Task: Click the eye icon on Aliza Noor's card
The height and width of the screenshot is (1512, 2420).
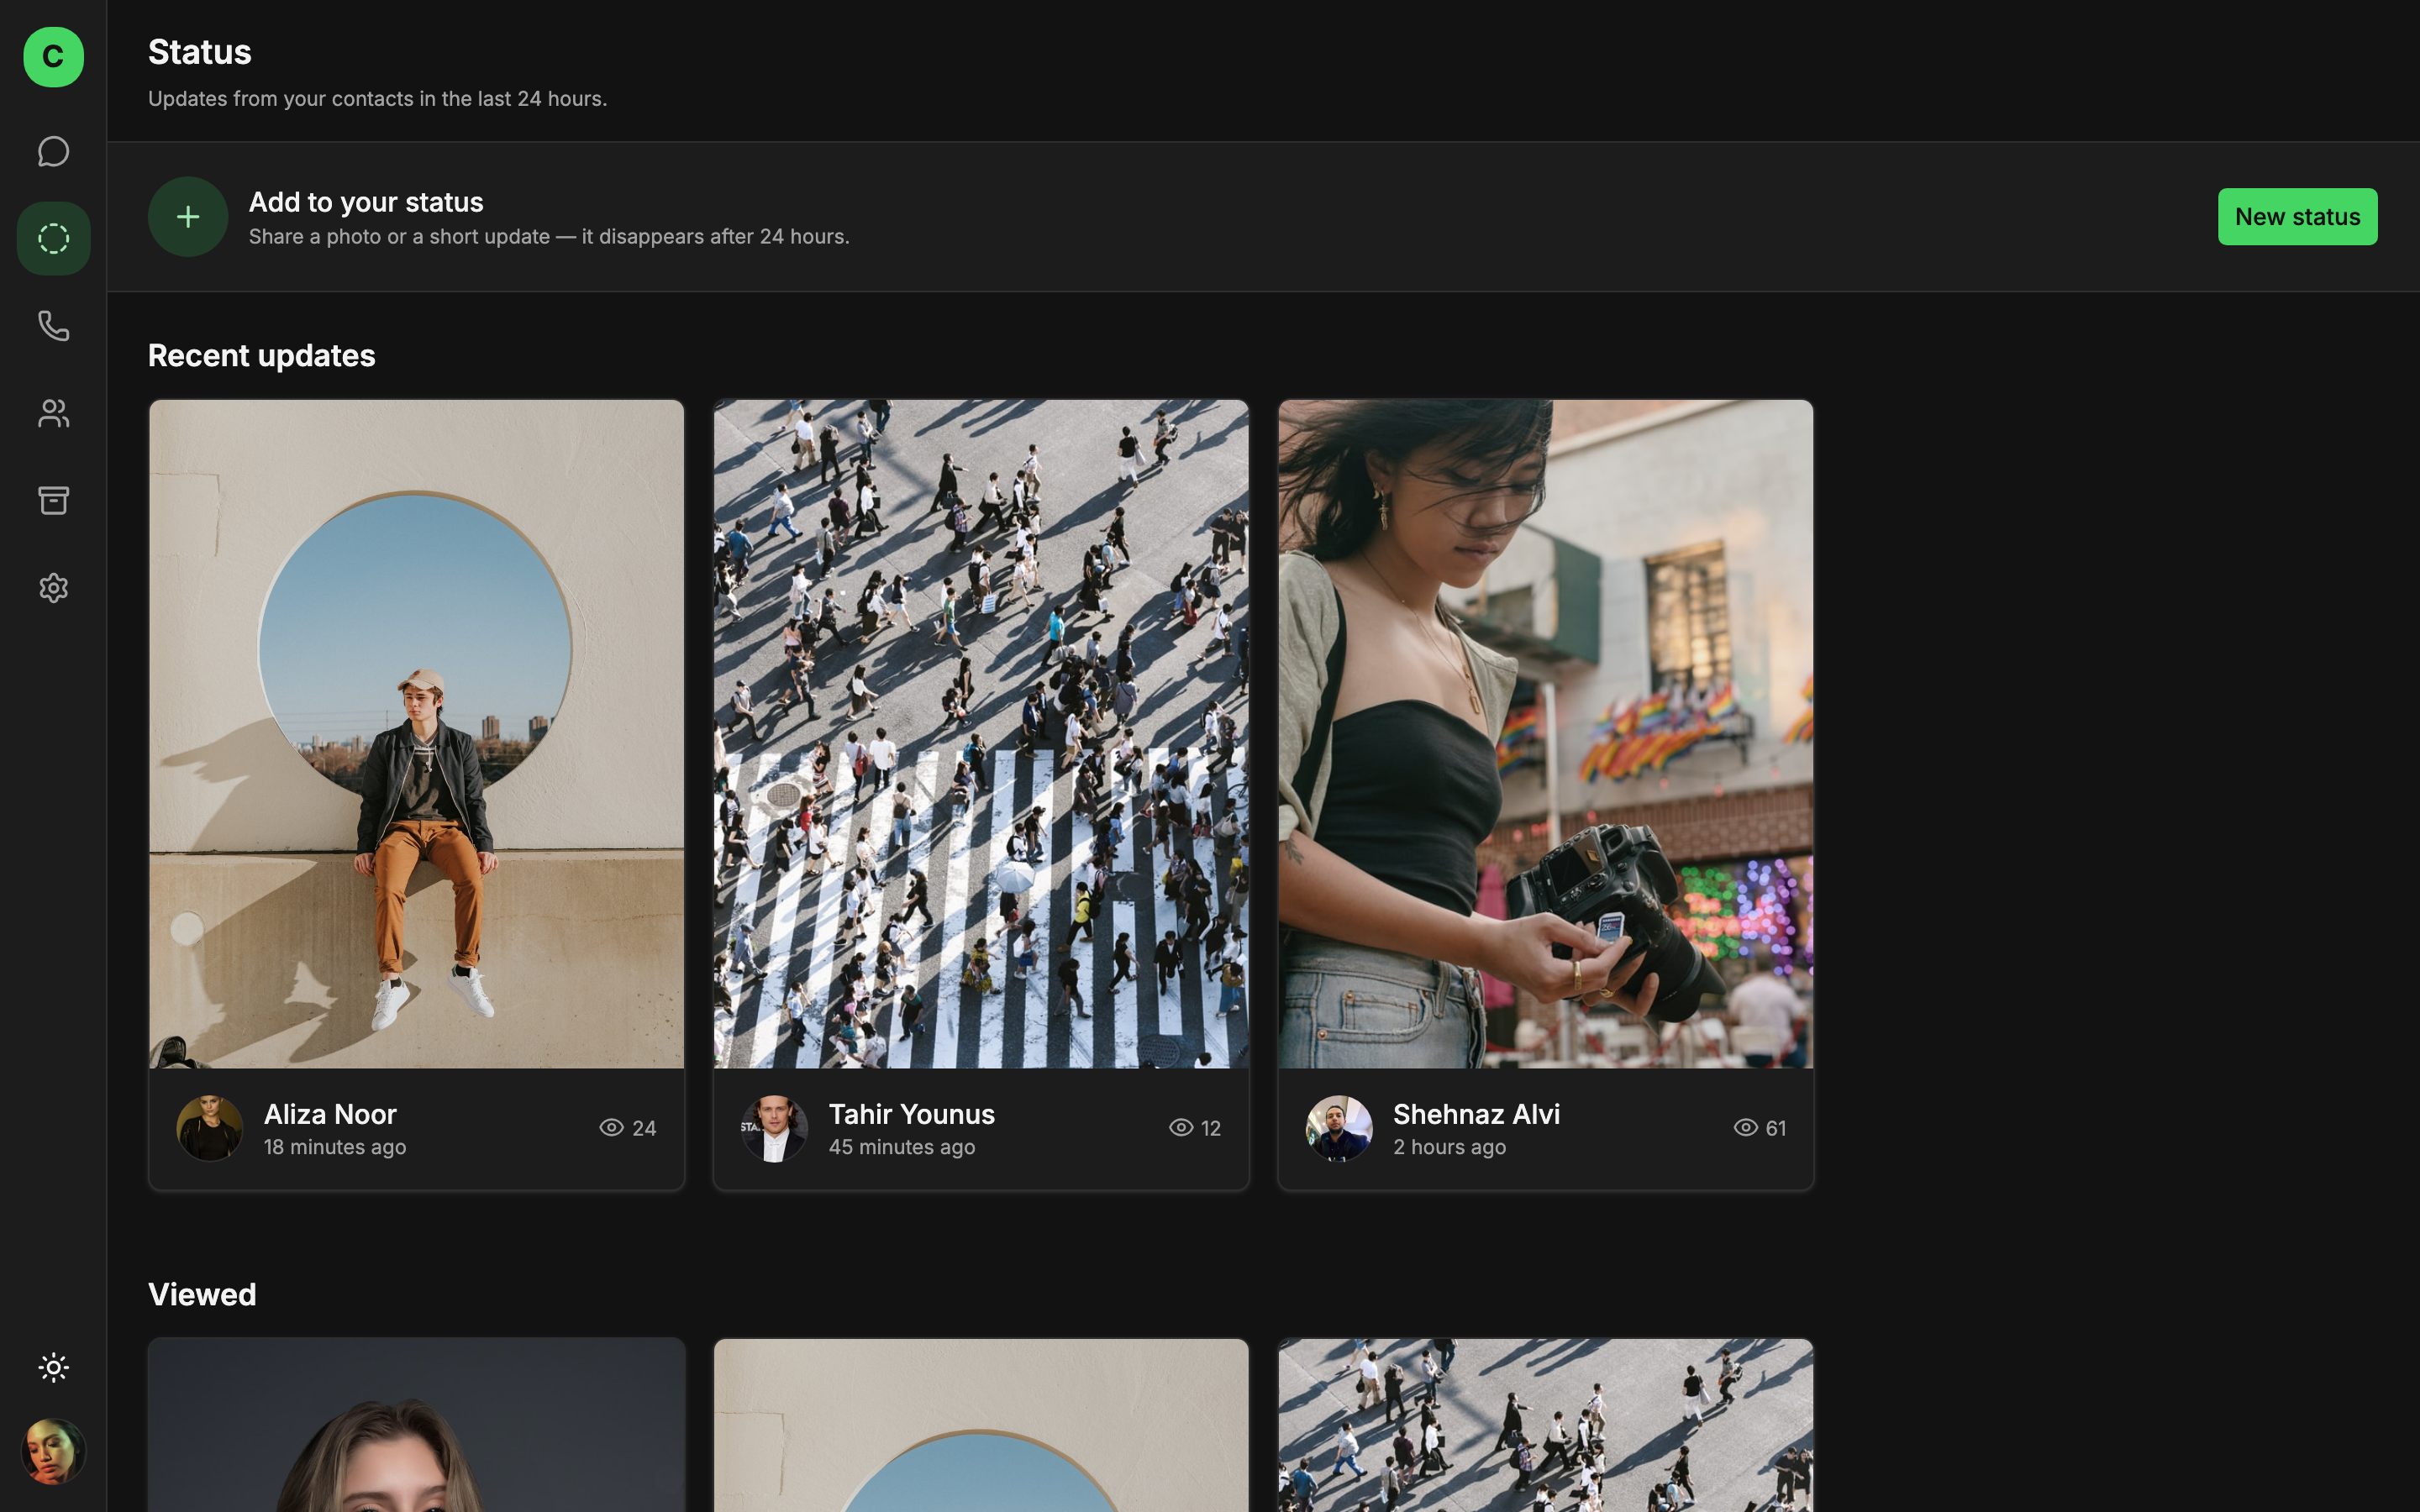Action: pos(611,1128)
